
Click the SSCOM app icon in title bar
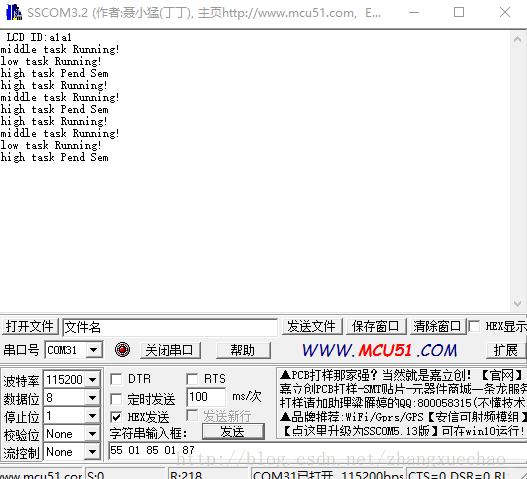point(14,12)
